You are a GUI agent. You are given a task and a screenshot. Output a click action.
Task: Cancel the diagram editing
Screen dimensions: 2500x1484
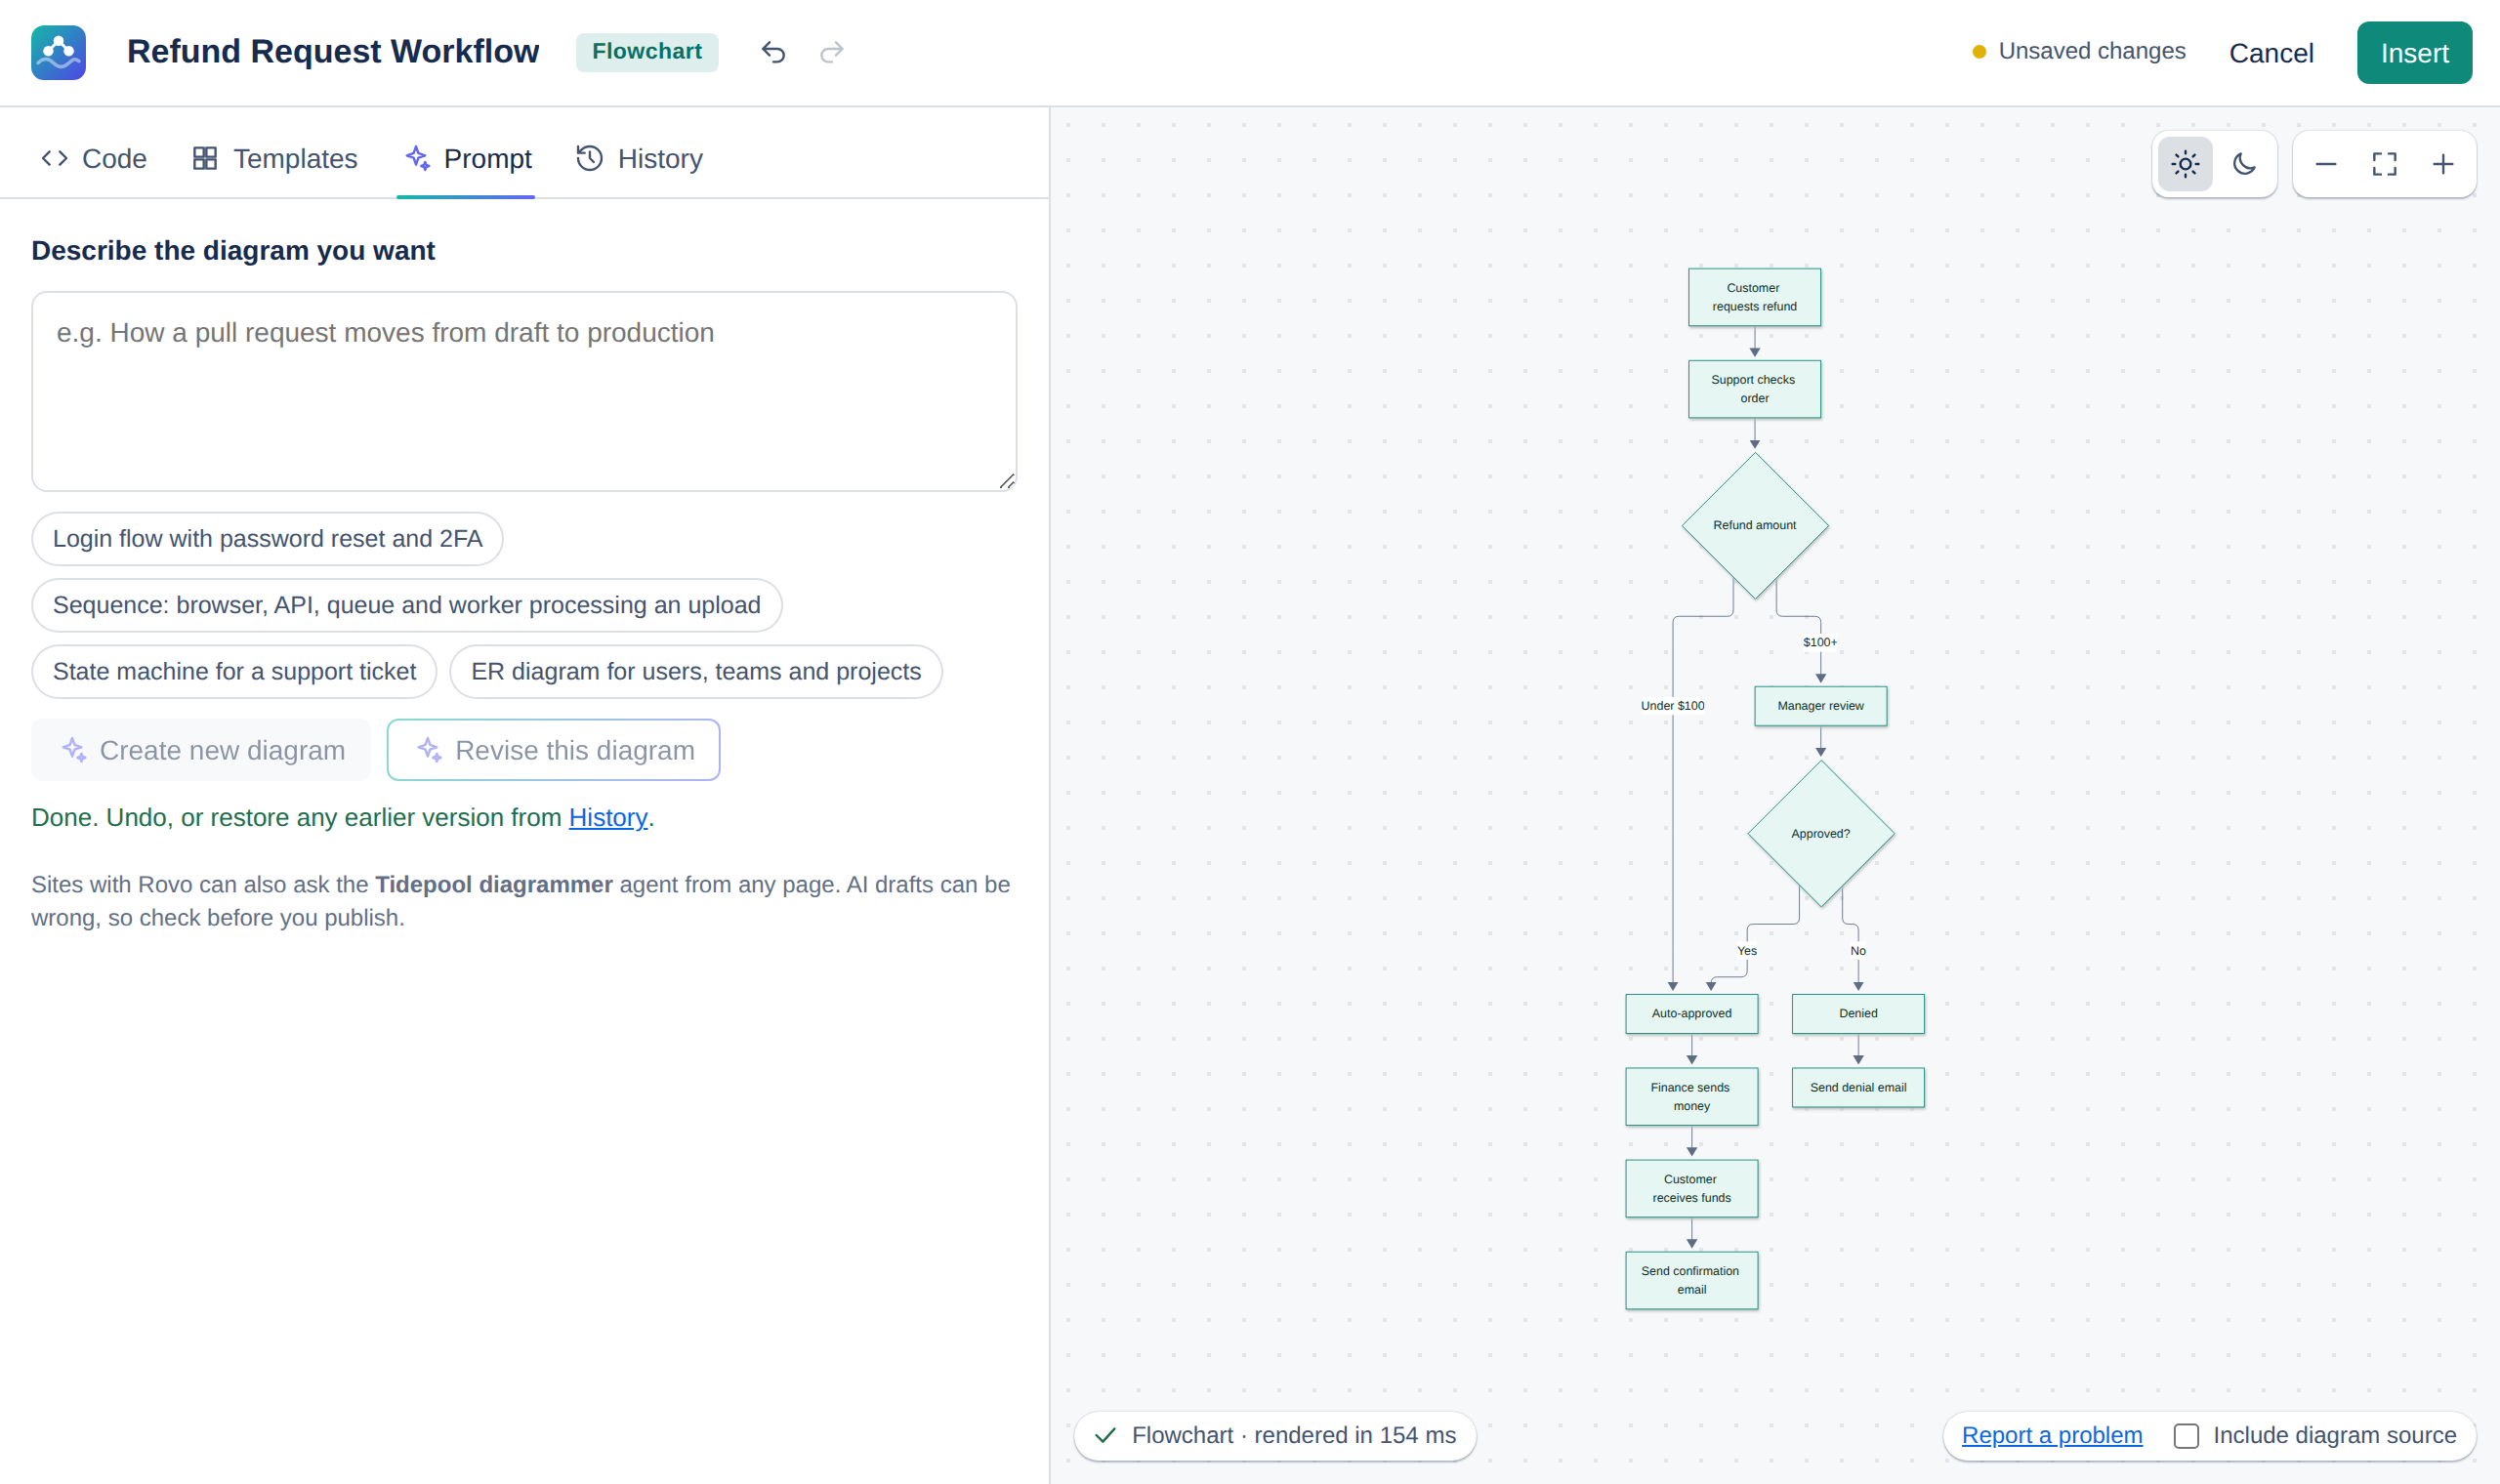pos(2271,52)
